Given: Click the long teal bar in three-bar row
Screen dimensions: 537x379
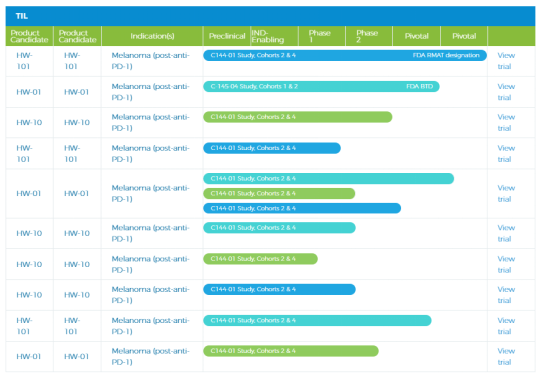Looking at the screenshot, I should [x=328, y=178].
